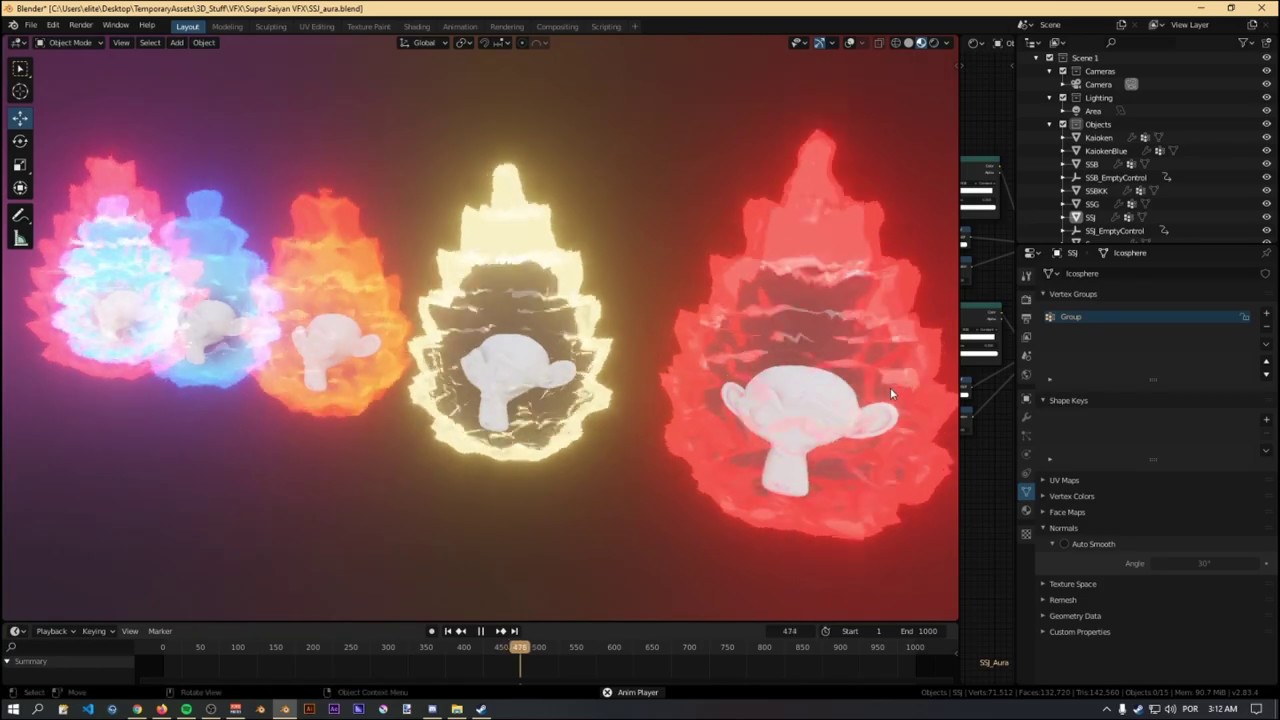The width and height of the screenshot is (1280, 720).
Task: Expand the Vertex Colors panel
Action: 1043,496
